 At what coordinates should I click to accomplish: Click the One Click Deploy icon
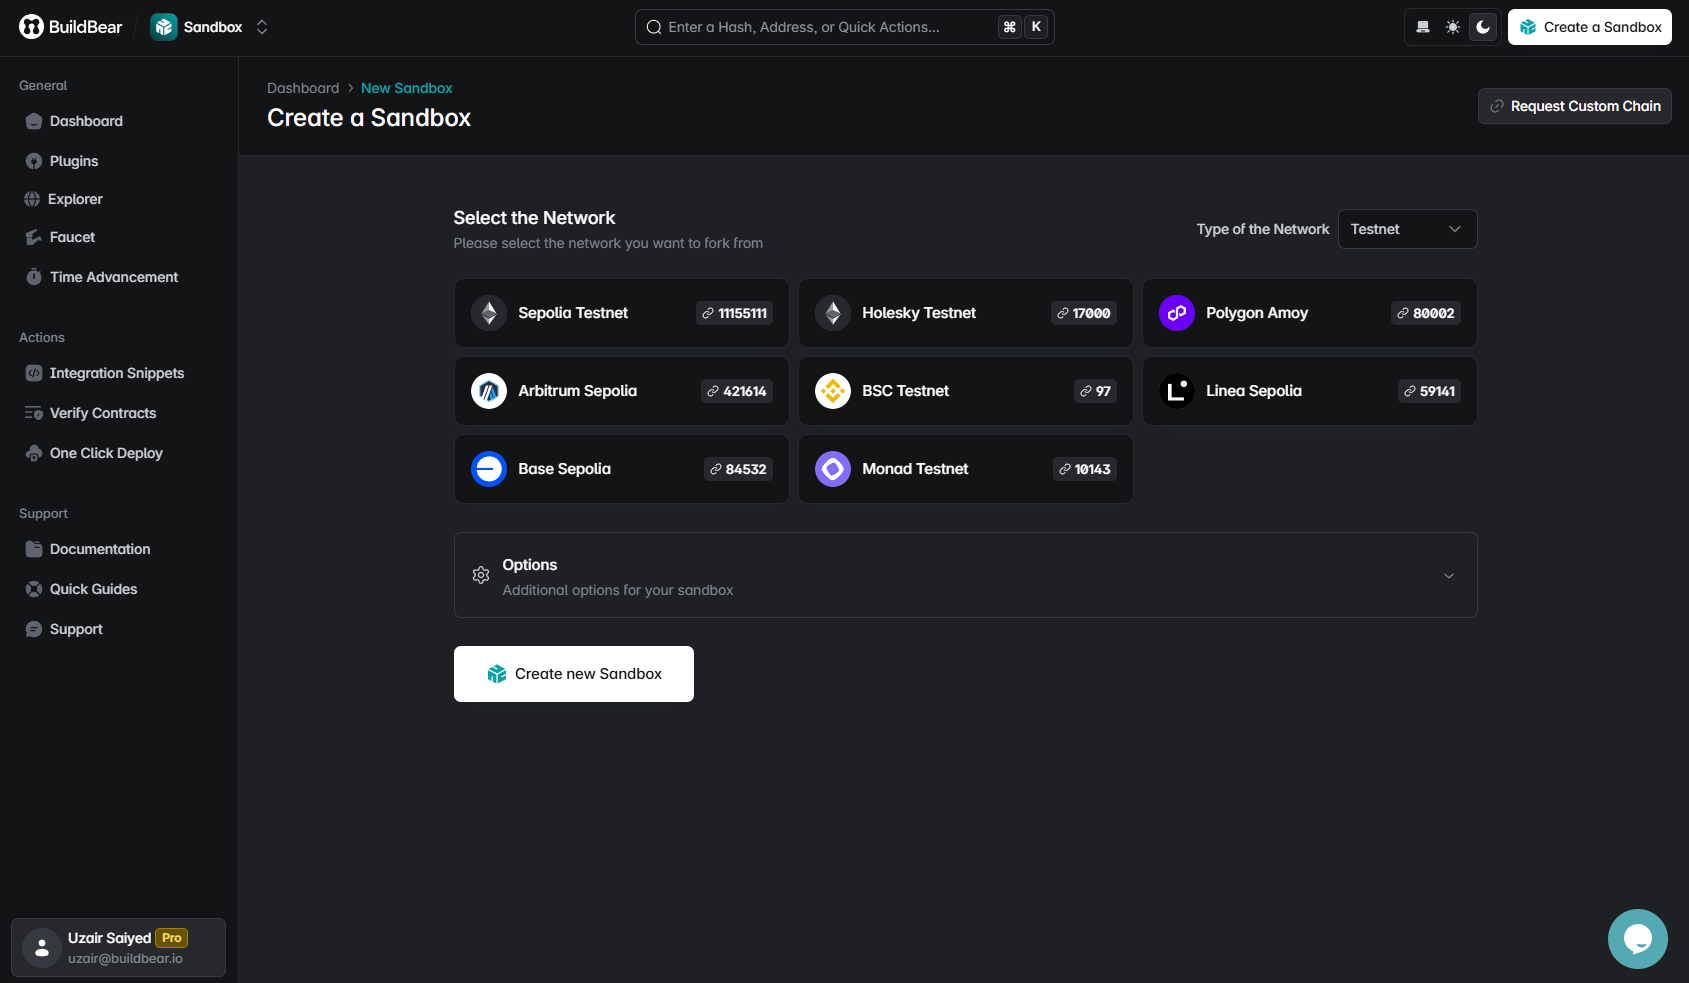[34, 453]
